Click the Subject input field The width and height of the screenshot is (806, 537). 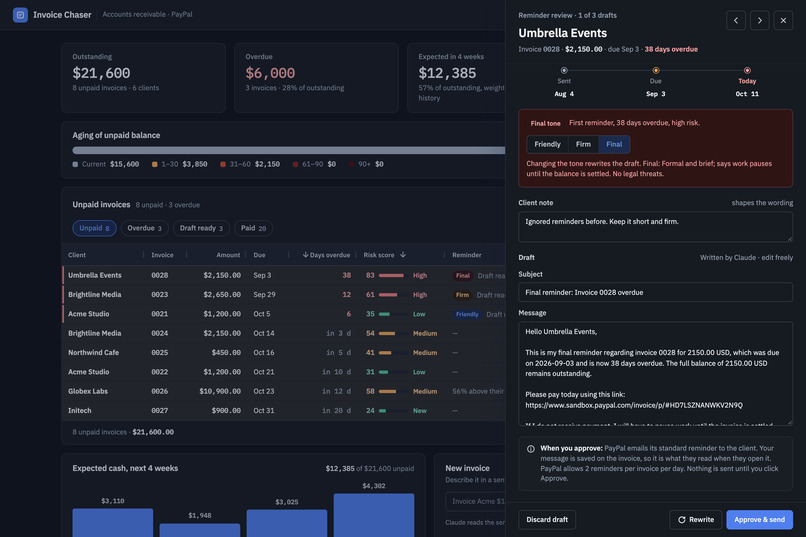(655, 292)
